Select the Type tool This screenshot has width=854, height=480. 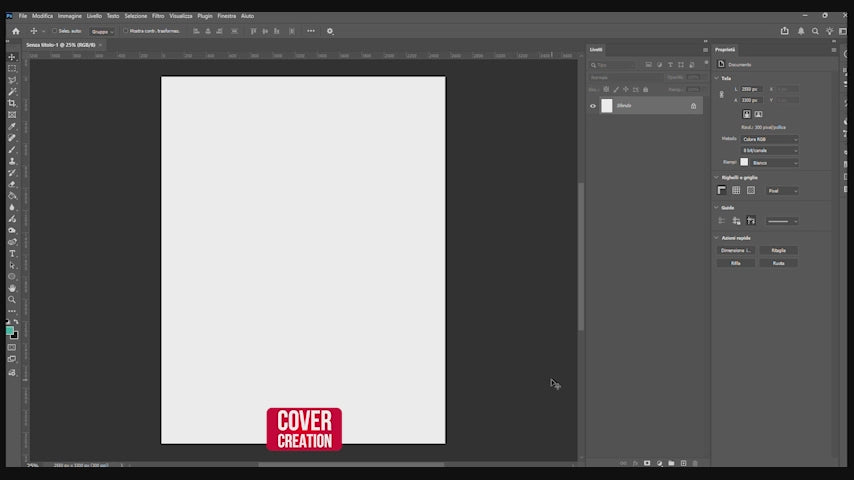[12, 253]
